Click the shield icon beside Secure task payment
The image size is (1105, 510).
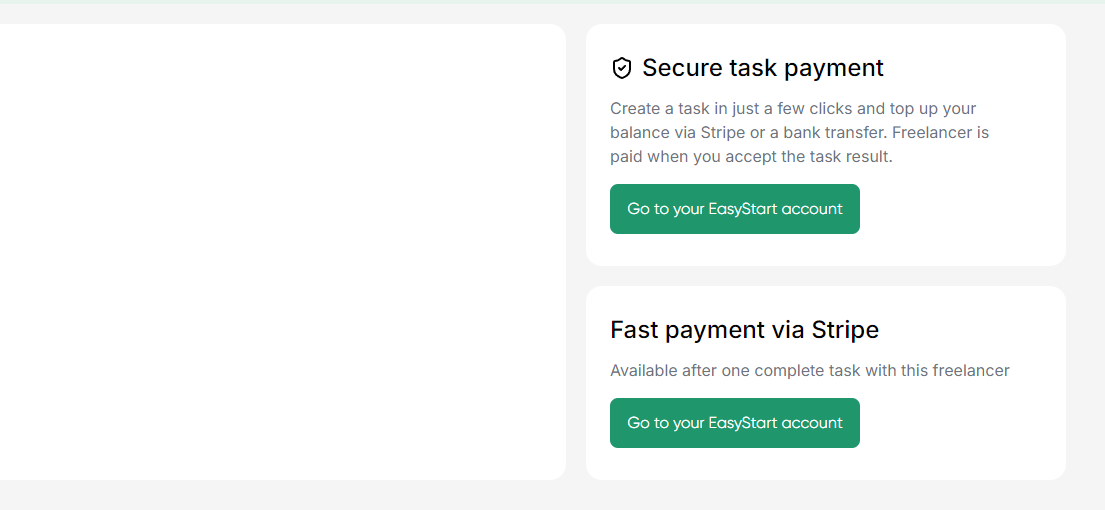(621, 68)
